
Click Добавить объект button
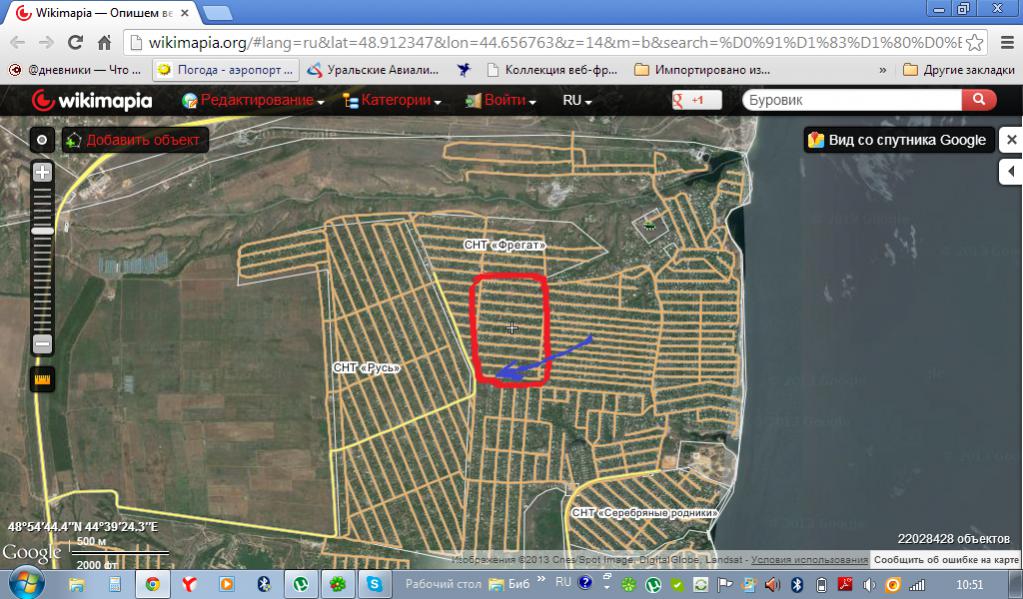tap(136, 140)
